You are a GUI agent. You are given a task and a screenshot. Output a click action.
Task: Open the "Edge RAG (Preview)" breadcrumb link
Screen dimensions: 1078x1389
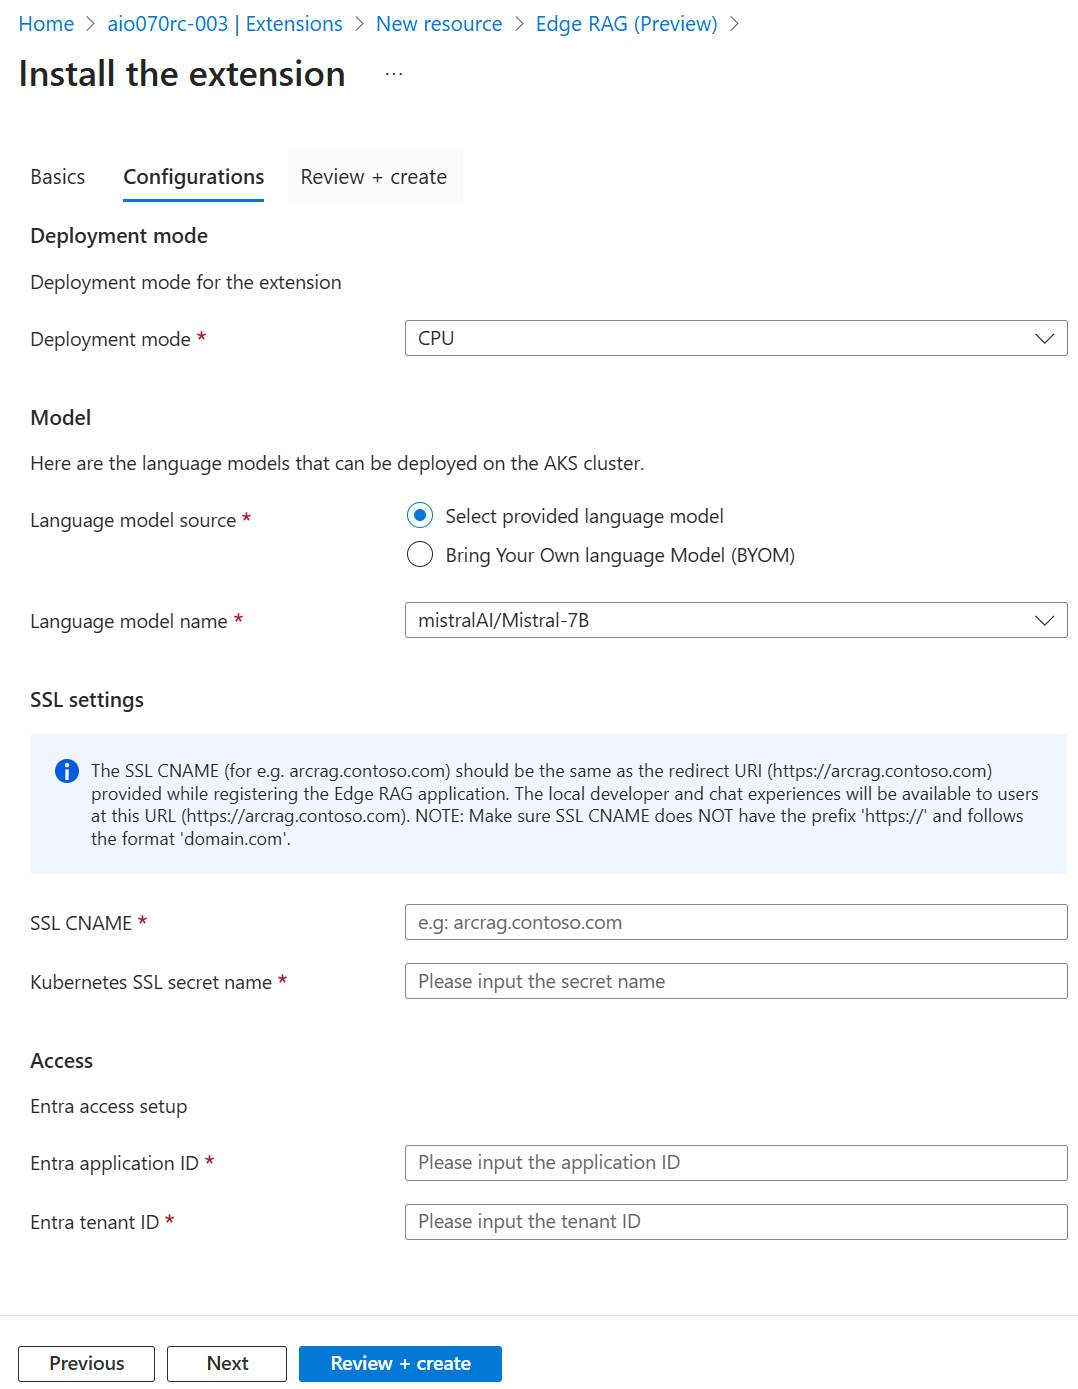tap(626, 23)
